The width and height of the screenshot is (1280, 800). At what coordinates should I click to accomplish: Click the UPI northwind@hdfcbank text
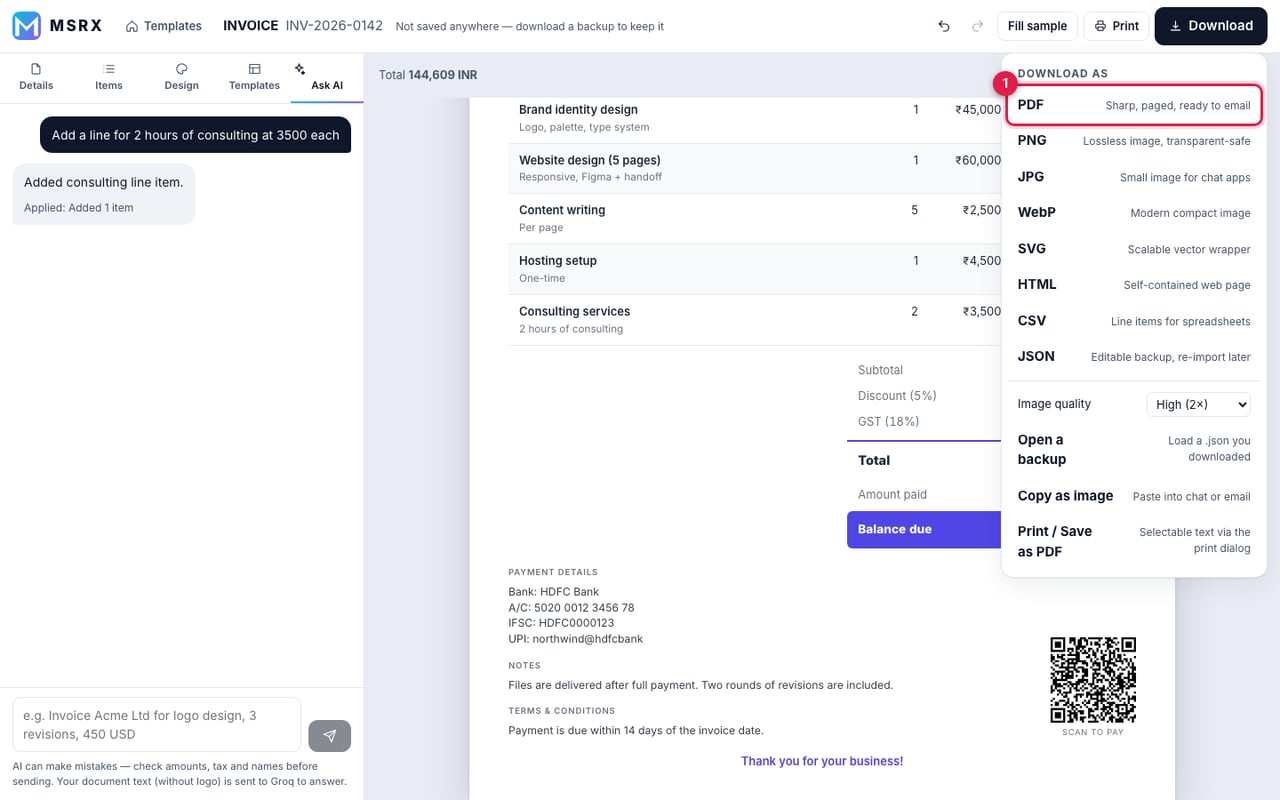(x=576, y=639)
